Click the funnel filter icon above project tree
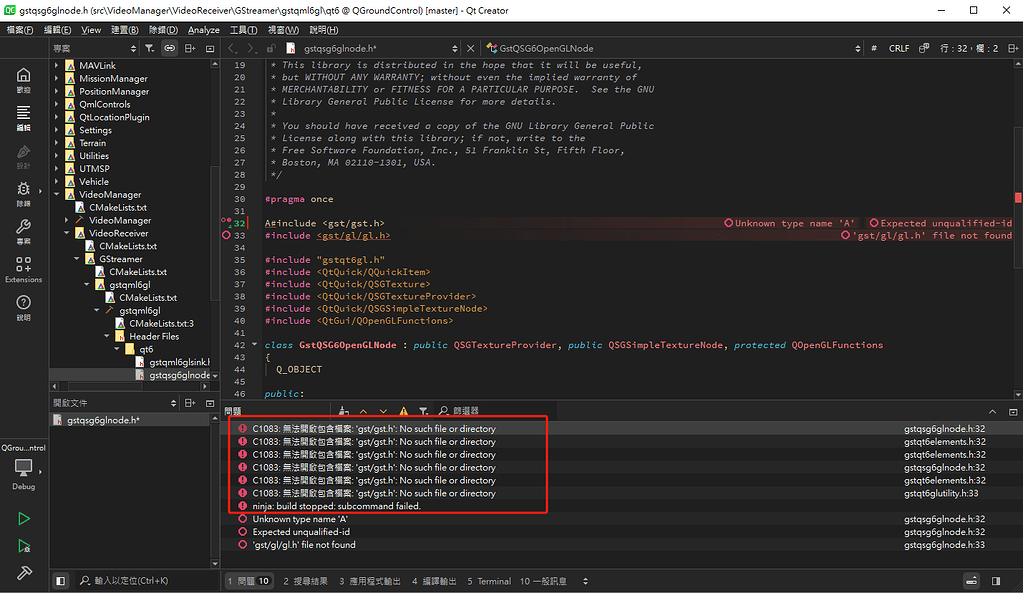The height and width of the screenshot is (593, 1023). (150, 48)
